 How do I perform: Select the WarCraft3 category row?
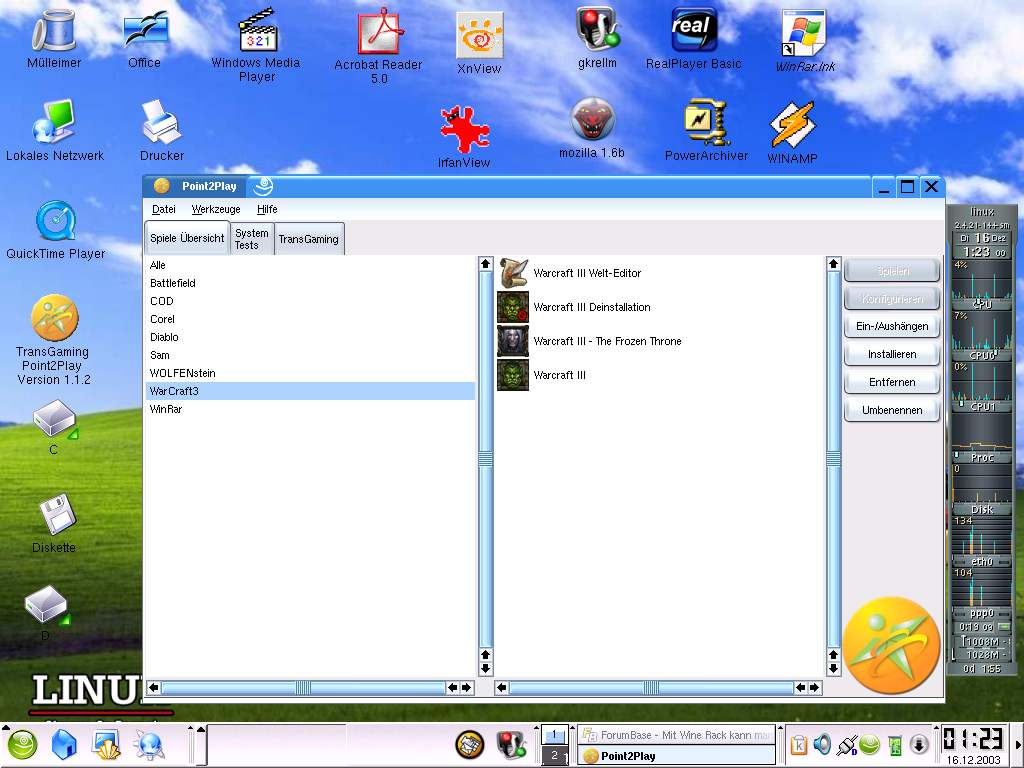[311, 391]
